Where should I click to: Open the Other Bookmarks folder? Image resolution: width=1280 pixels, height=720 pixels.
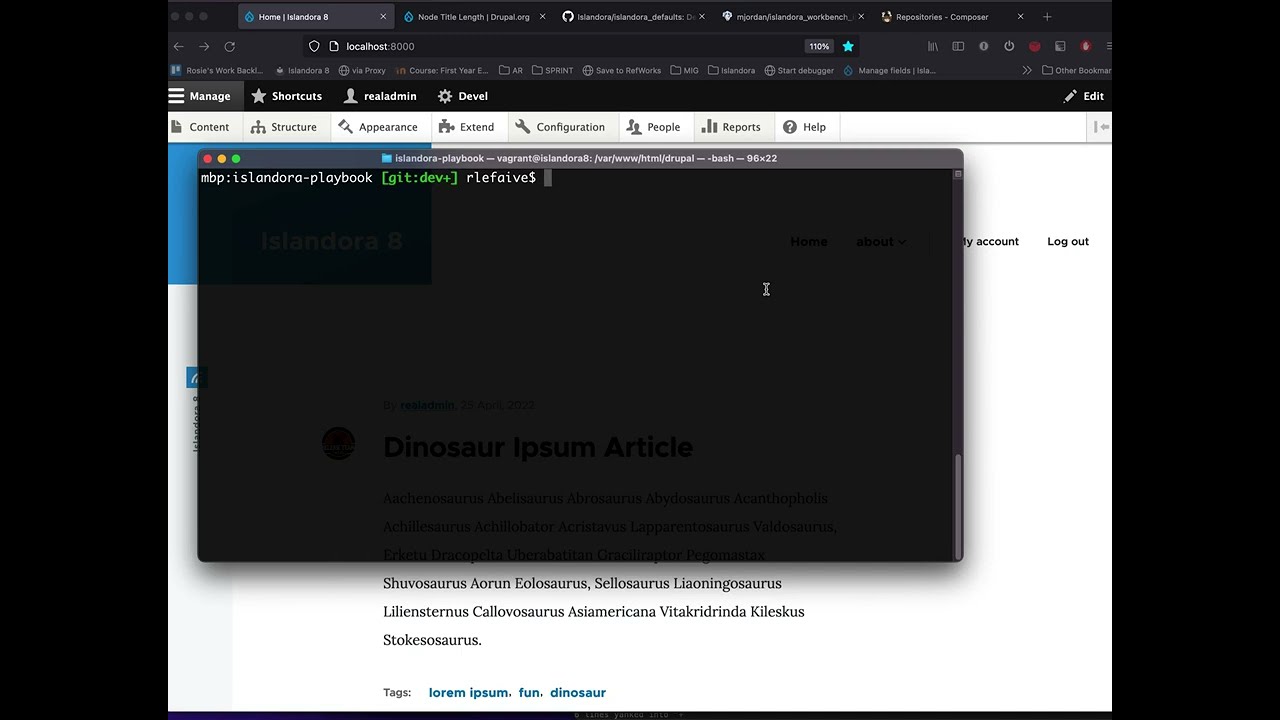[x=1077, y=71]
